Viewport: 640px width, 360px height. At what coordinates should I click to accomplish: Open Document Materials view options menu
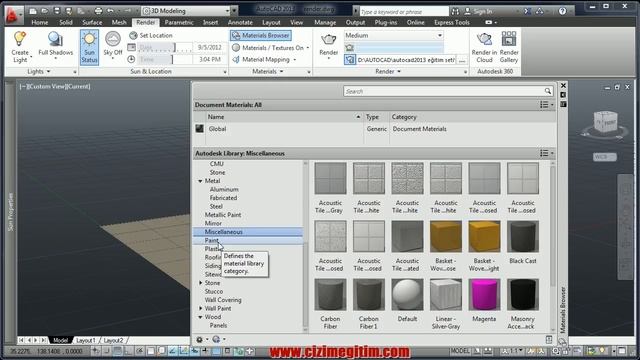coord(547,105)
